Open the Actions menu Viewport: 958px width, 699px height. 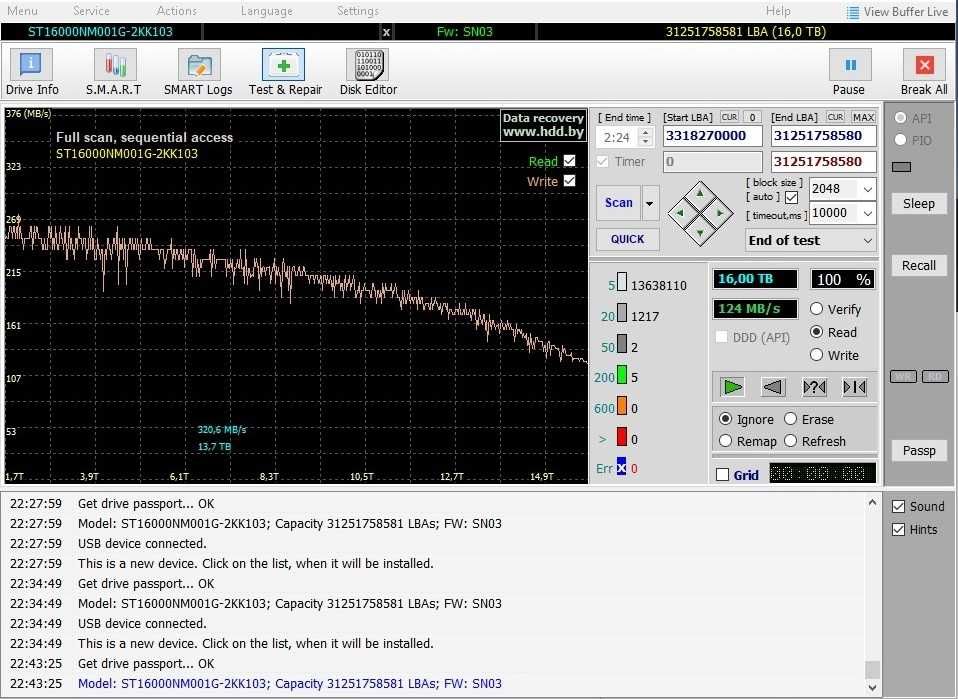point(177,11)
